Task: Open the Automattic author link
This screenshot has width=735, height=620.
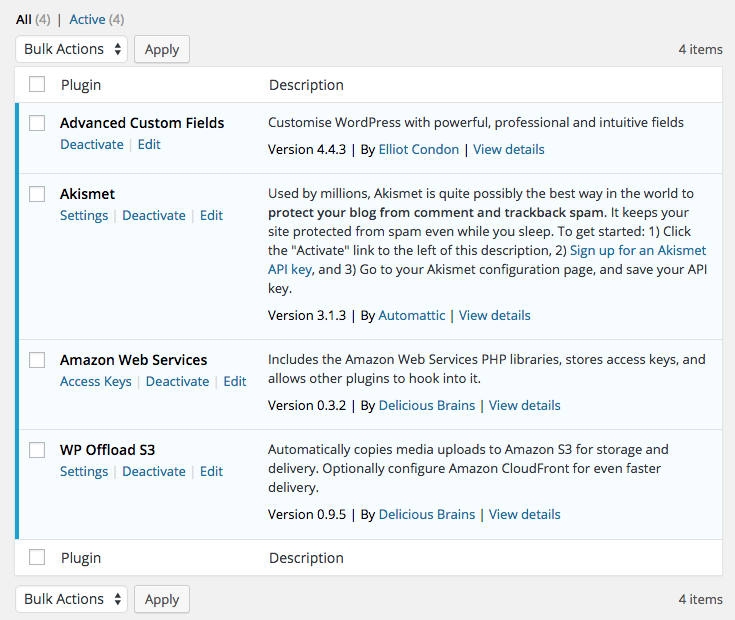Action: (x=412, y=315)
